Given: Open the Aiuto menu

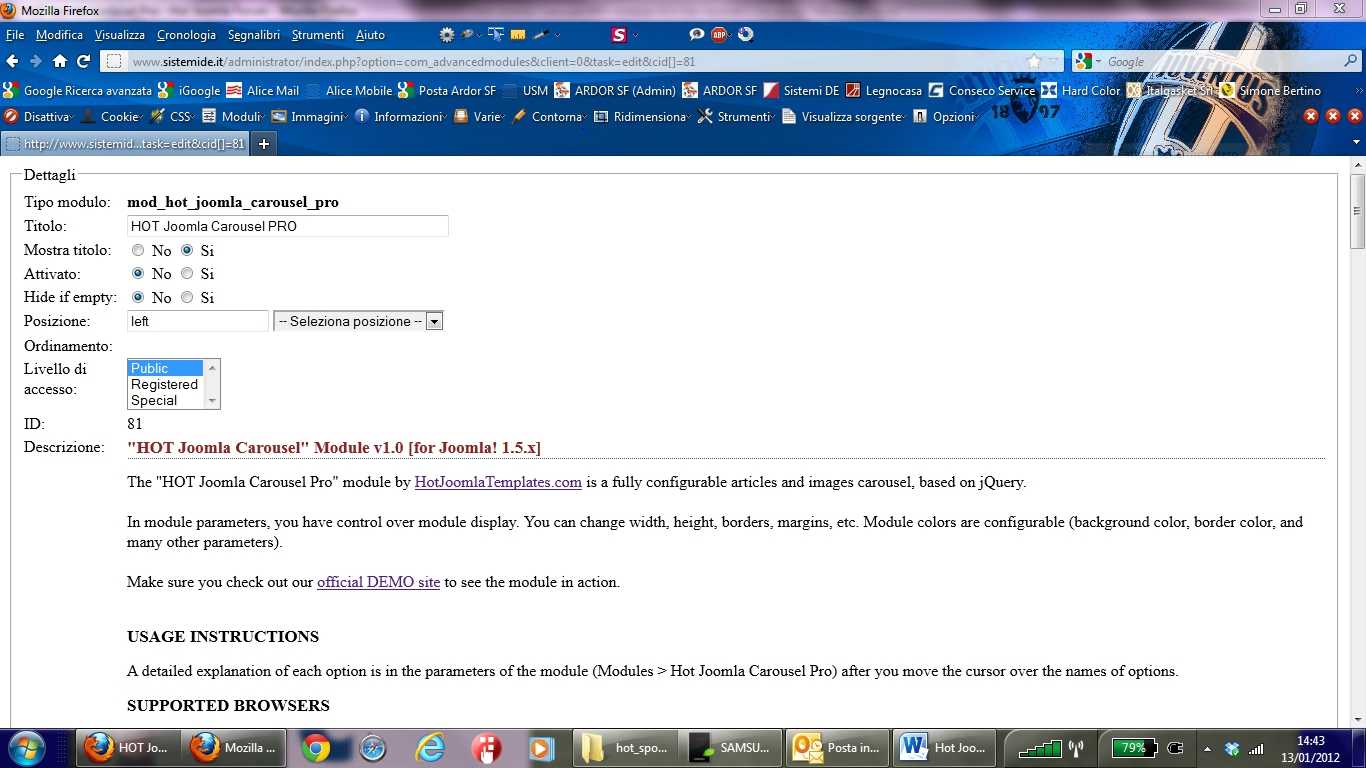Looking at the screenshot, I should click(370, 35).
